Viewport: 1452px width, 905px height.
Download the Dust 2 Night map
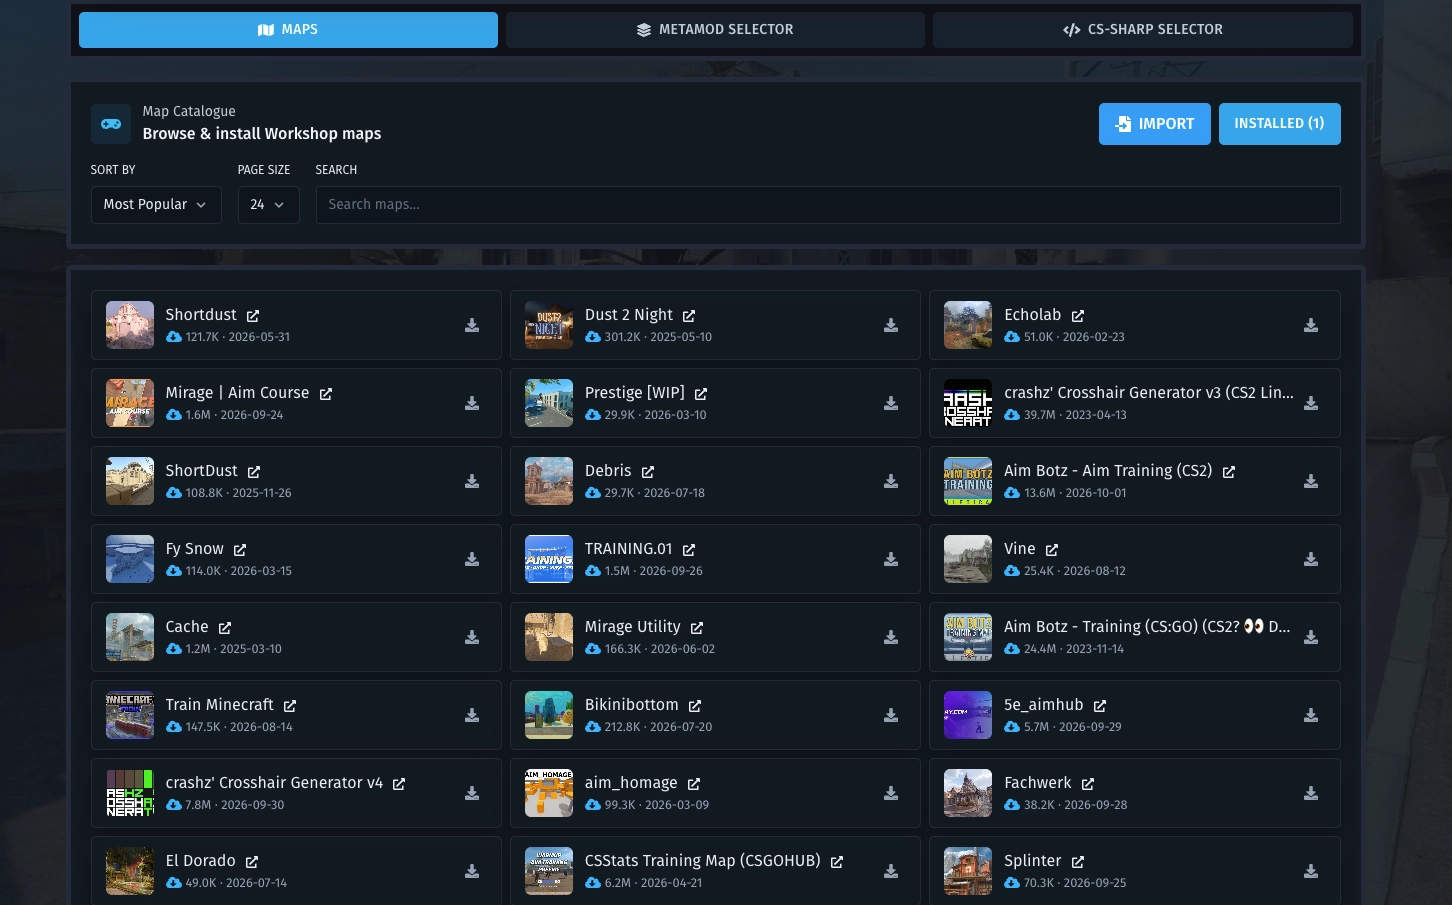tap(891, 325)
